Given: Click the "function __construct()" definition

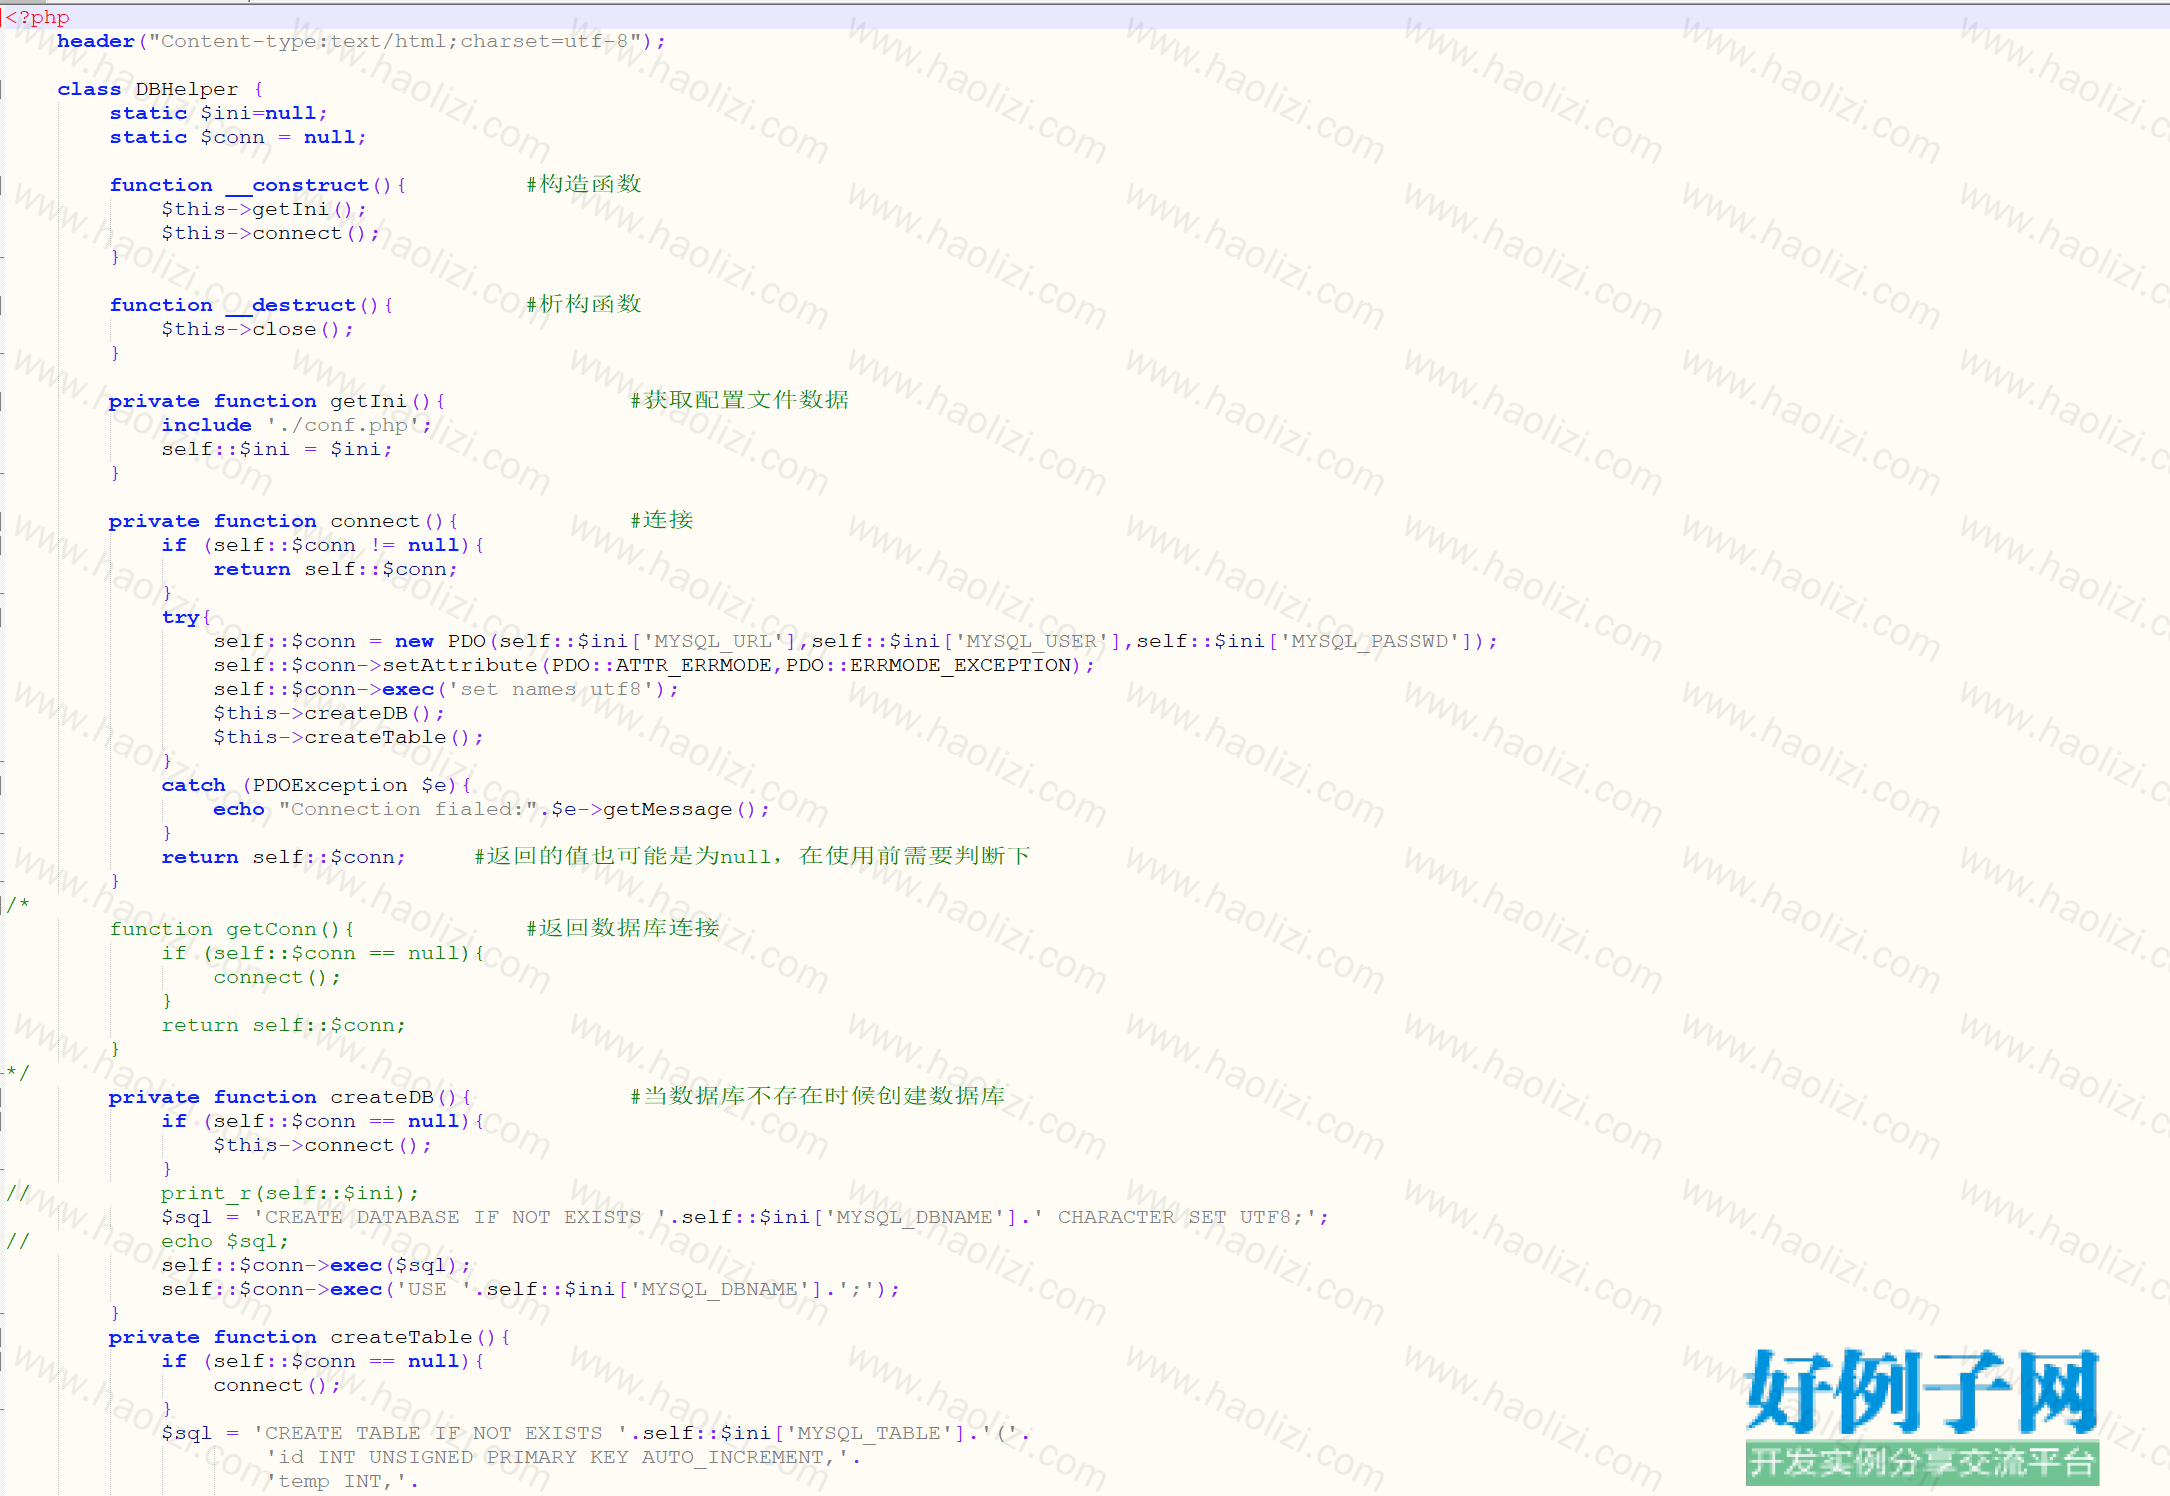Looking at the screenshot, I should [258, 185].
